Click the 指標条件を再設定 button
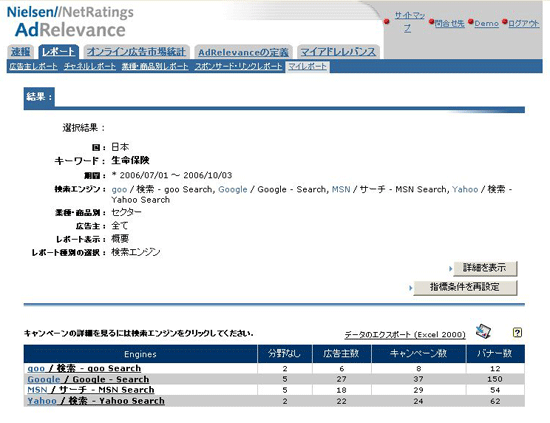 tap(465, 288)
